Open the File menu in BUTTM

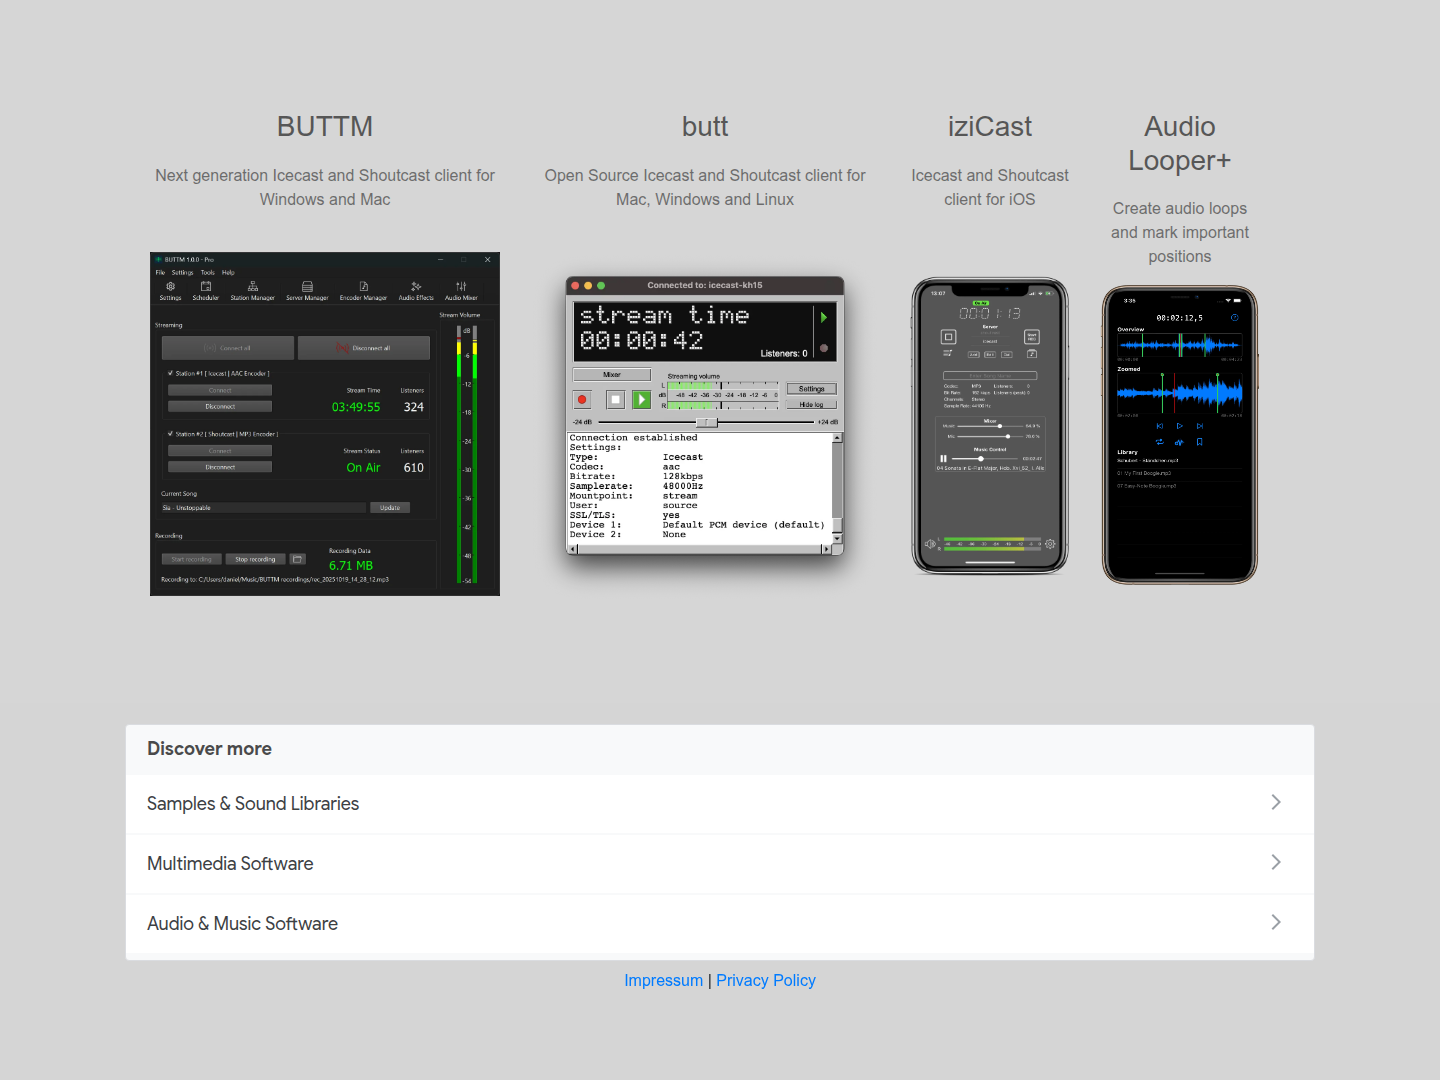click(160, 272)
